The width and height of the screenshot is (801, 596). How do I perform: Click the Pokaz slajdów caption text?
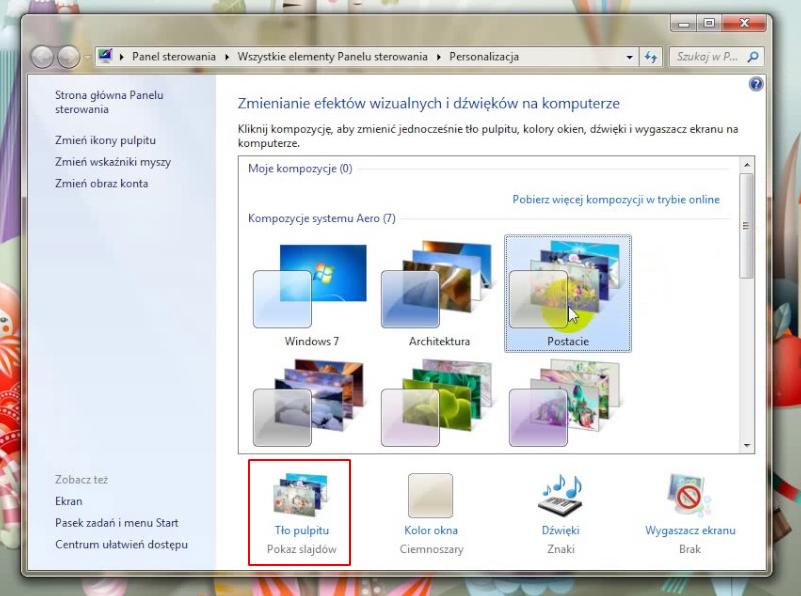pyautogui.click(x=301, y=549)
